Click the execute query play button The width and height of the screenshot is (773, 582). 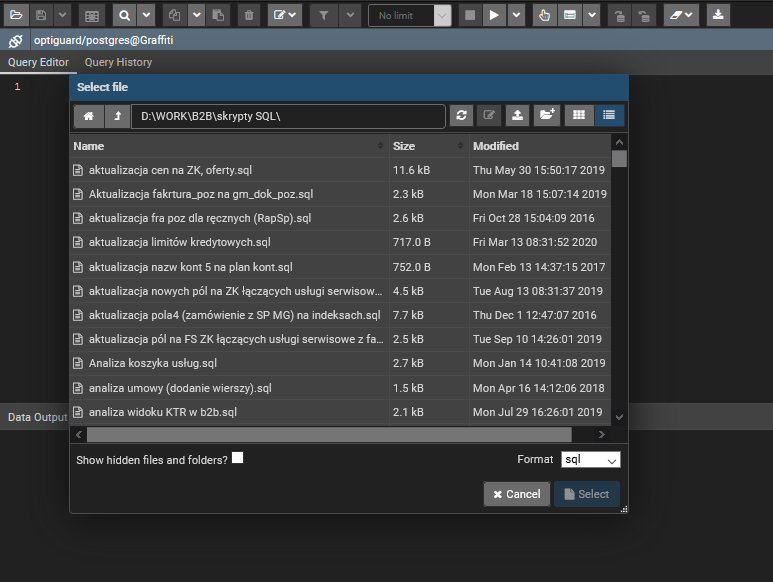(x=494, y=15)
